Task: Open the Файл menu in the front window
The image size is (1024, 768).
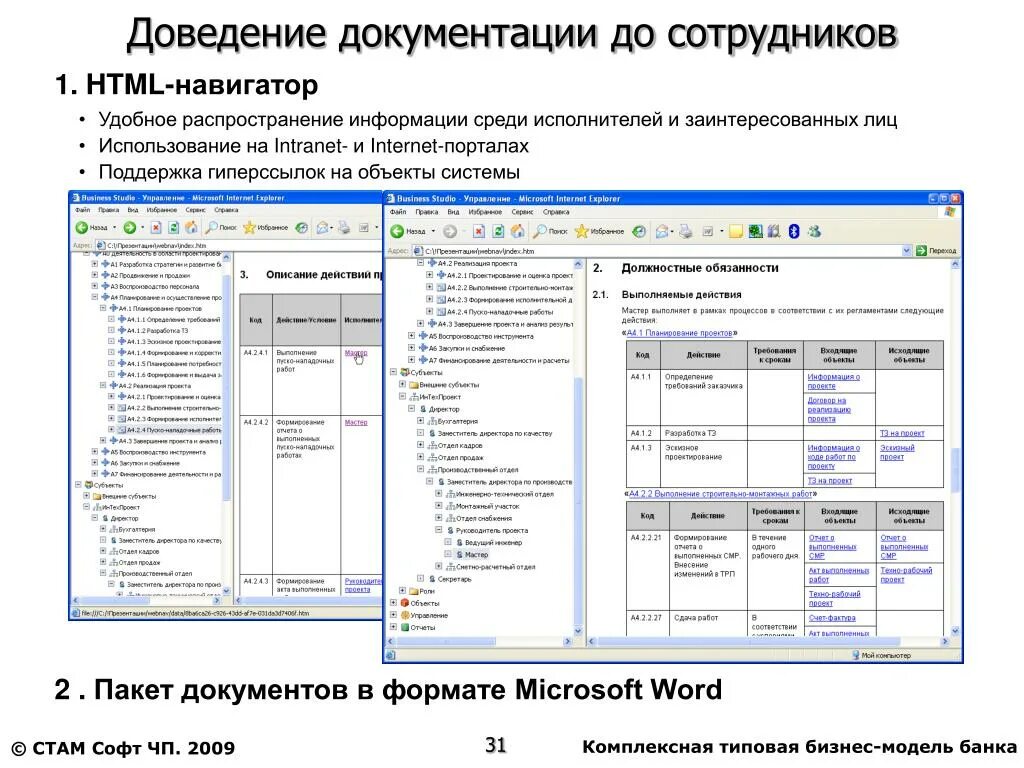Action: (x=398, y=212)
